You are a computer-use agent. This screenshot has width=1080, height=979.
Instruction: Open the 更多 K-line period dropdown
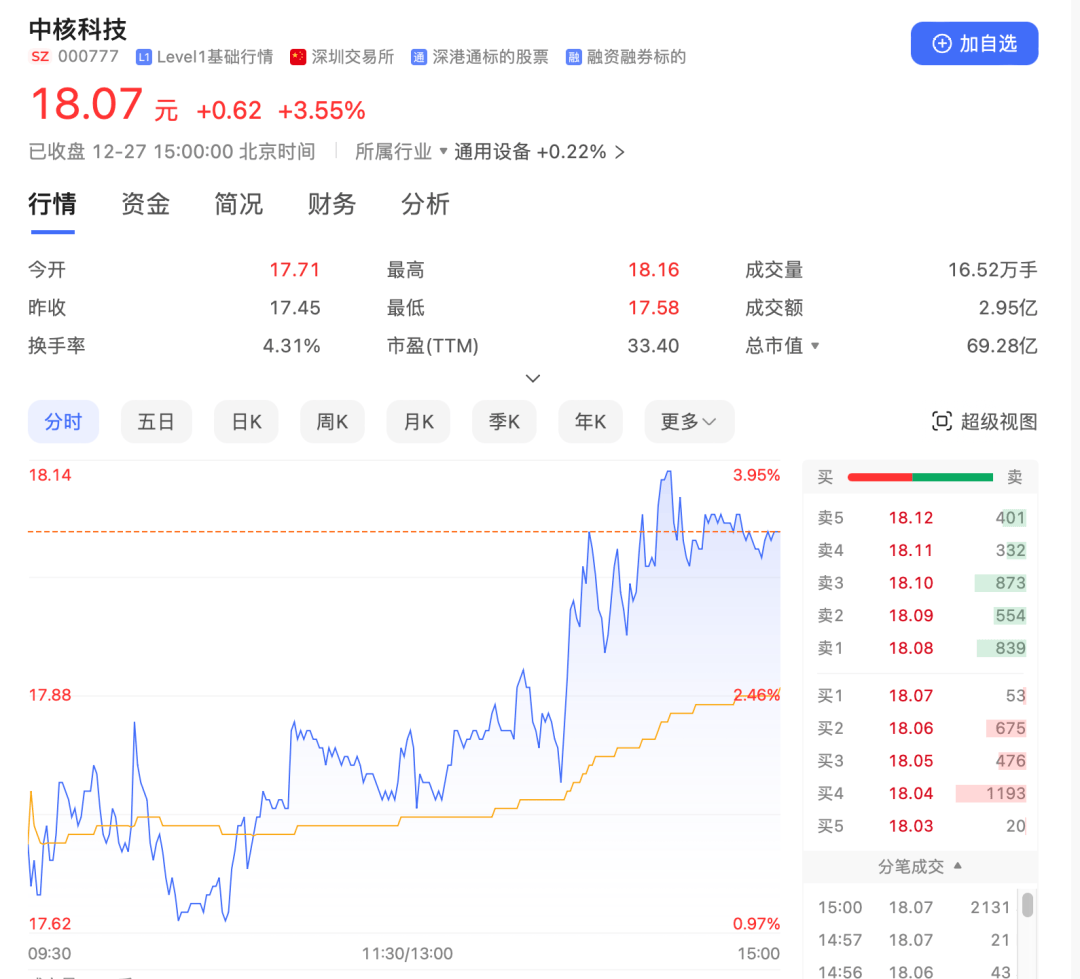(x=689, y=421)
